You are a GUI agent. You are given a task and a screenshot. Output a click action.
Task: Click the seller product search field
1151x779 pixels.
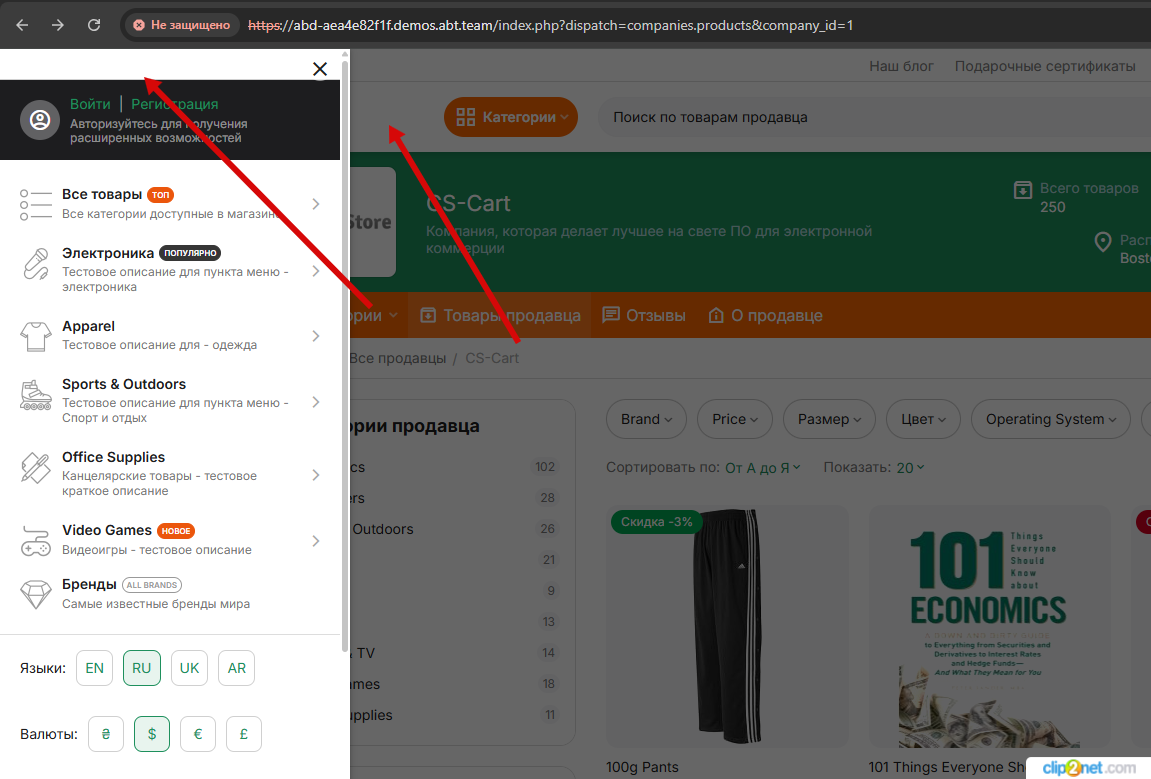870,117
